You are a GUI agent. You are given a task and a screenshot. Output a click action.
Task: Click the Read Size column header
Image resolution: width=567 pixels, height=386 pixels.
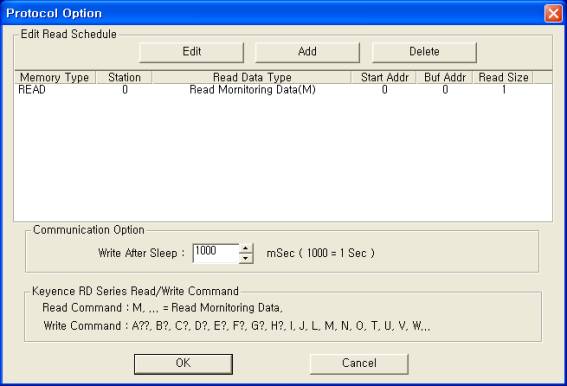tap(503, 77)
